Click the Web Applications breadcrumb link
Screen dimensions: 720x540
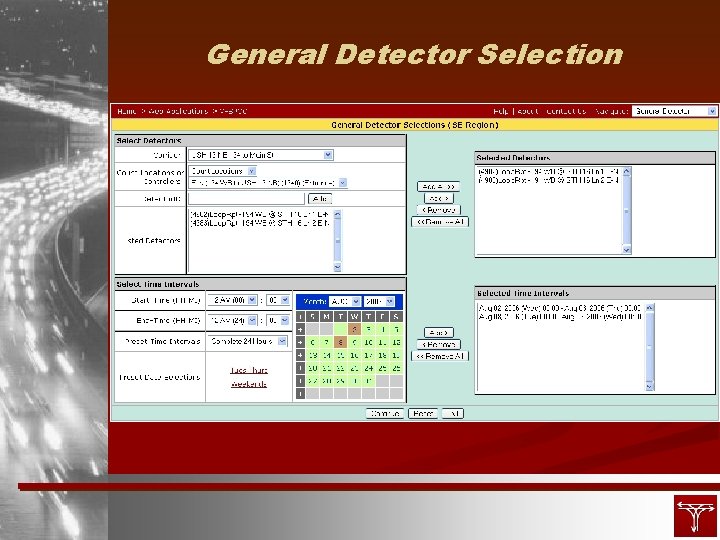point(178,111)
